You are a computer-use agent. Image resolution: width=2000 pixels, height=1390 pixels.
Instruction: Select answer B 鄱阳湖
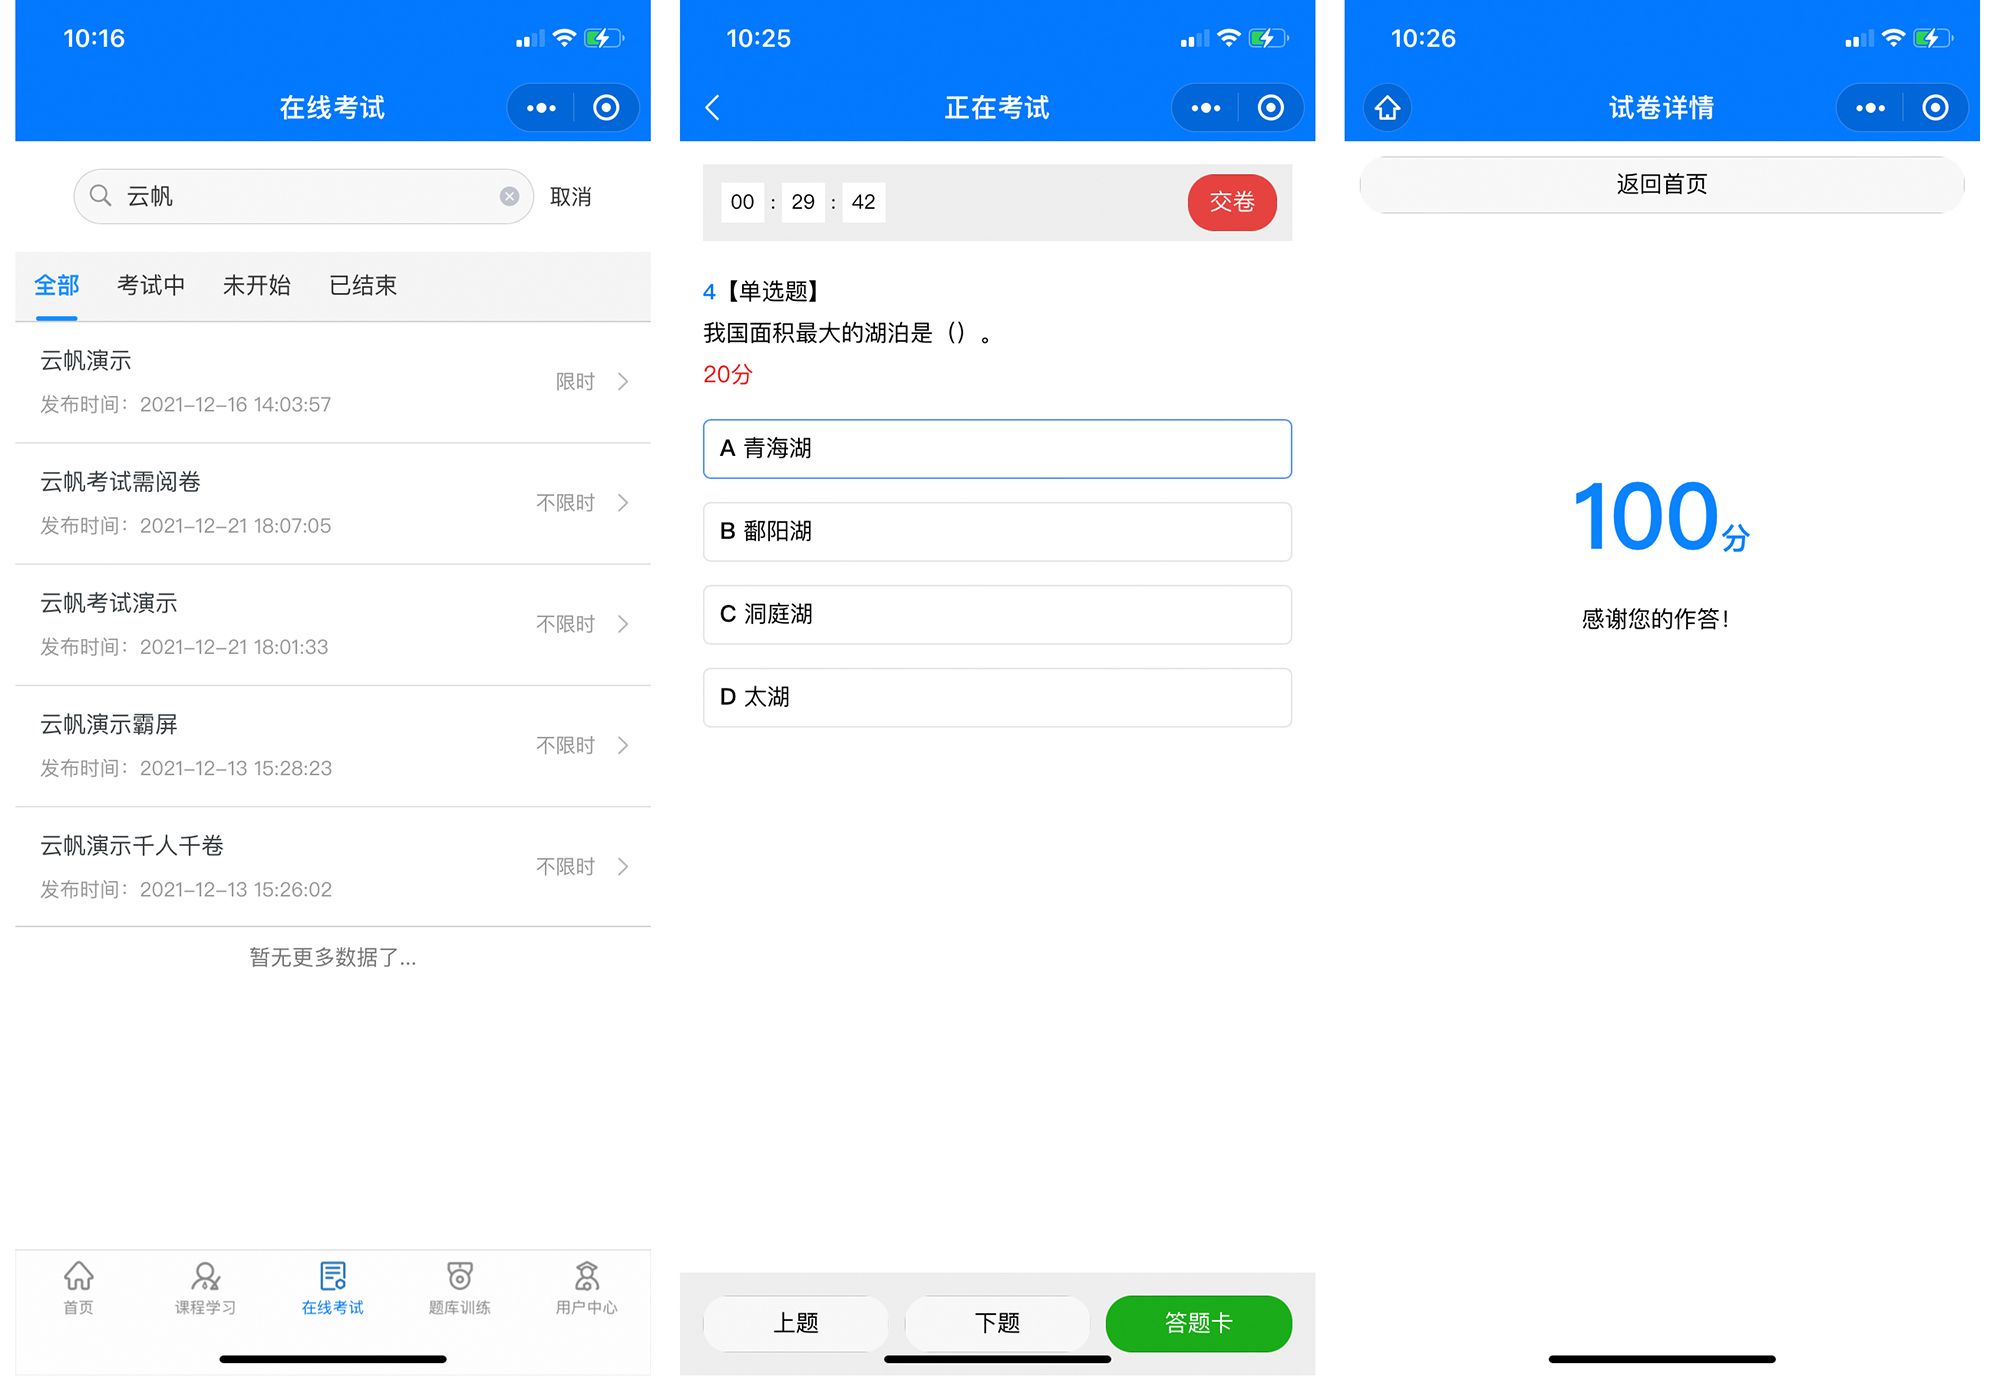[x=997, y=532]
